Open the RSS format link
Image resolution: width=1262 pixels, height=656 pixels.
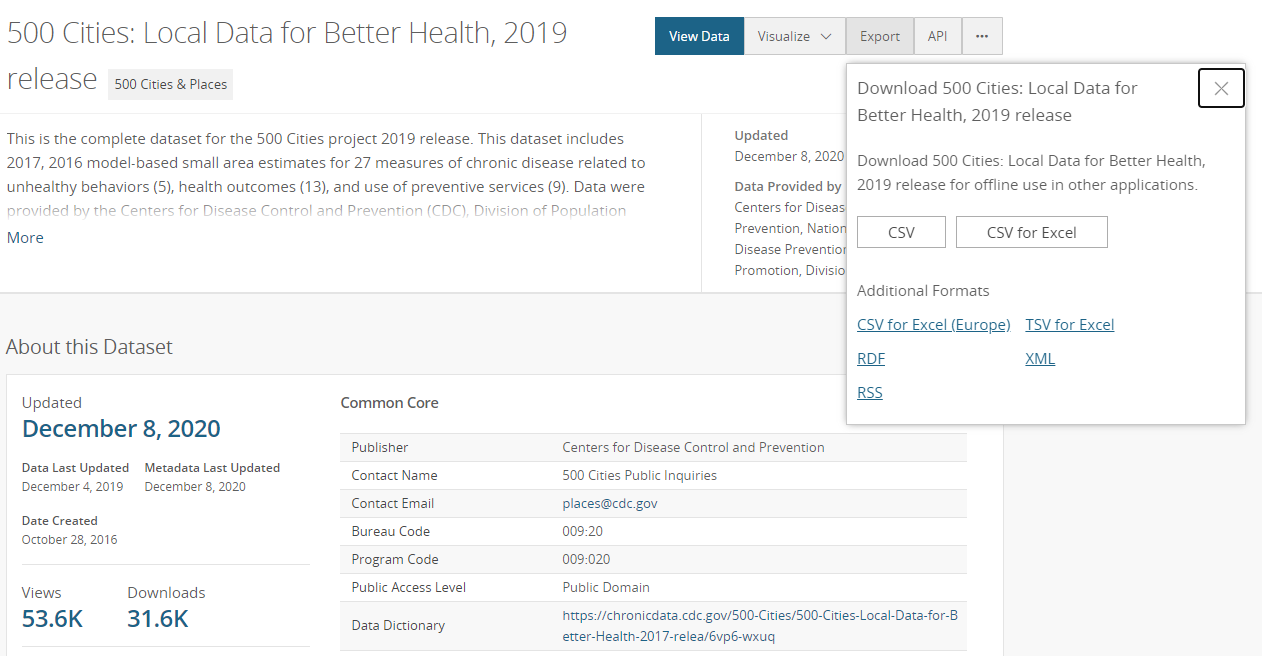[870, 393]
